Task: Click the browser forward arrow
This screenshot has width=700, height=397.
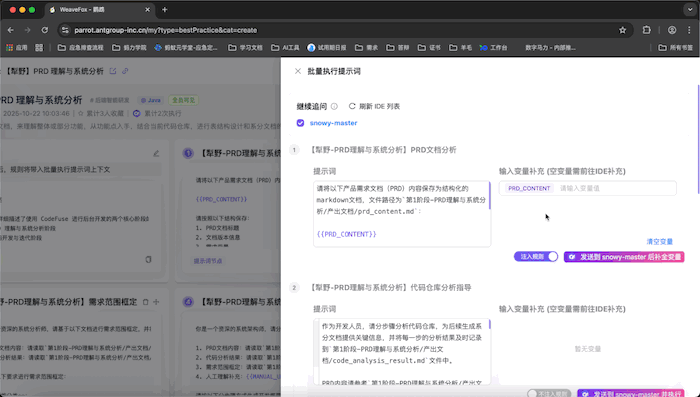Action: pyautogui.click(x=28, y=30)
